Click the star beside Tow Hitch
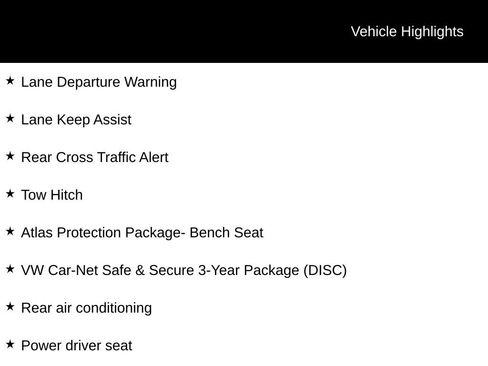 [x=10, y=194]
